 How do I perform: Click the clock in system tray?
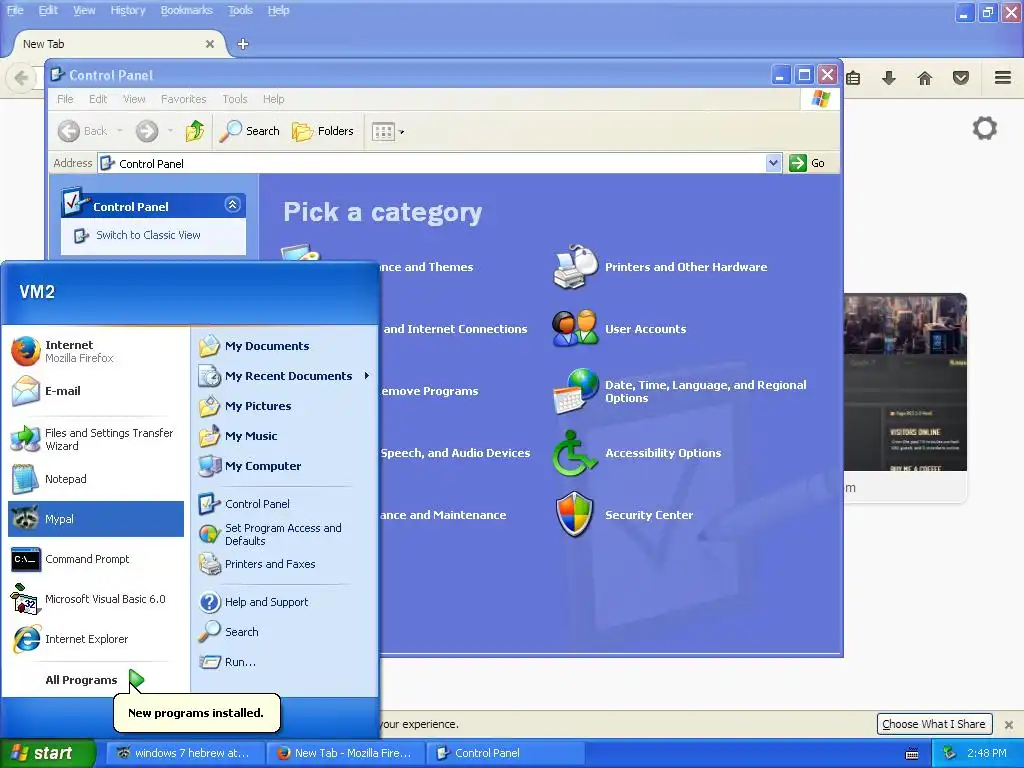(x=986, y=753)
